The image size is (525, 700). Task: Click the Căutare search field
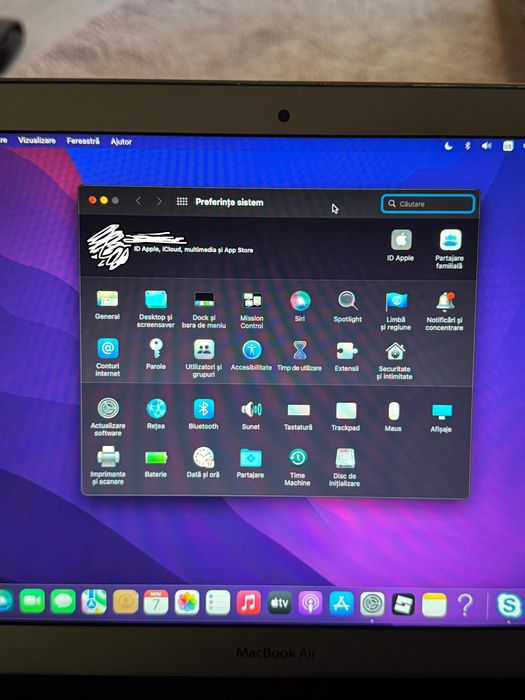coord(428,204)
